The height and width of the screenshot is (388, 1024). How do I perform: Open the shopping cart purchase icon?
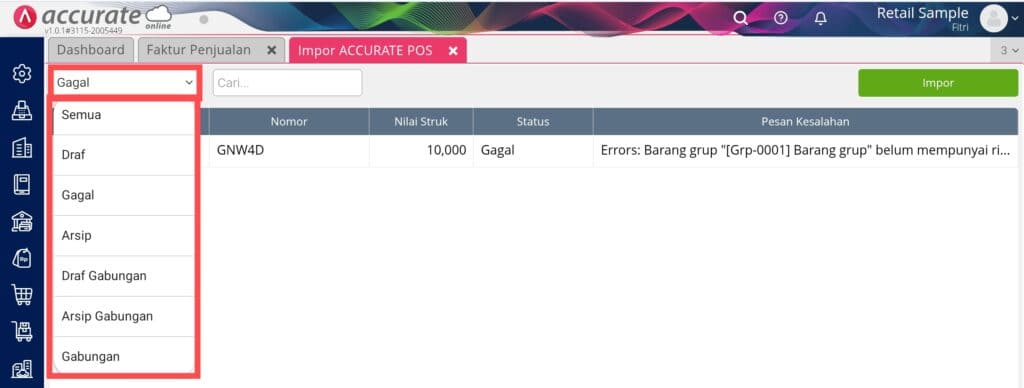click(22, 295)
